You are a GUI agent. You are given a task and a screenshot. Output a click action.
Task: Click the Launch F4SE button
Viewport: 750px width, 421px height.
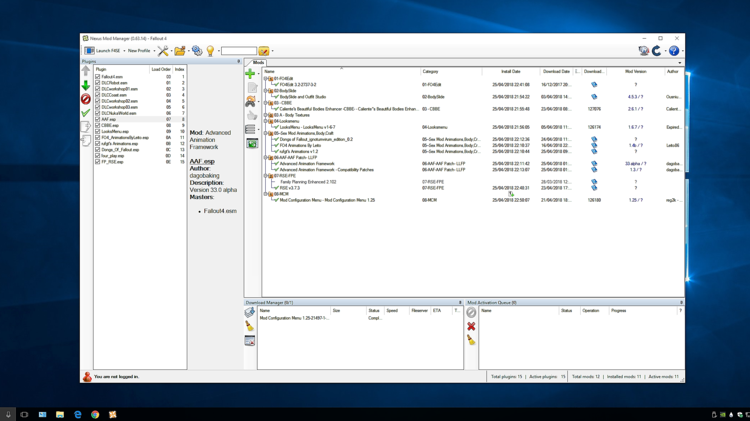(103, 51)
